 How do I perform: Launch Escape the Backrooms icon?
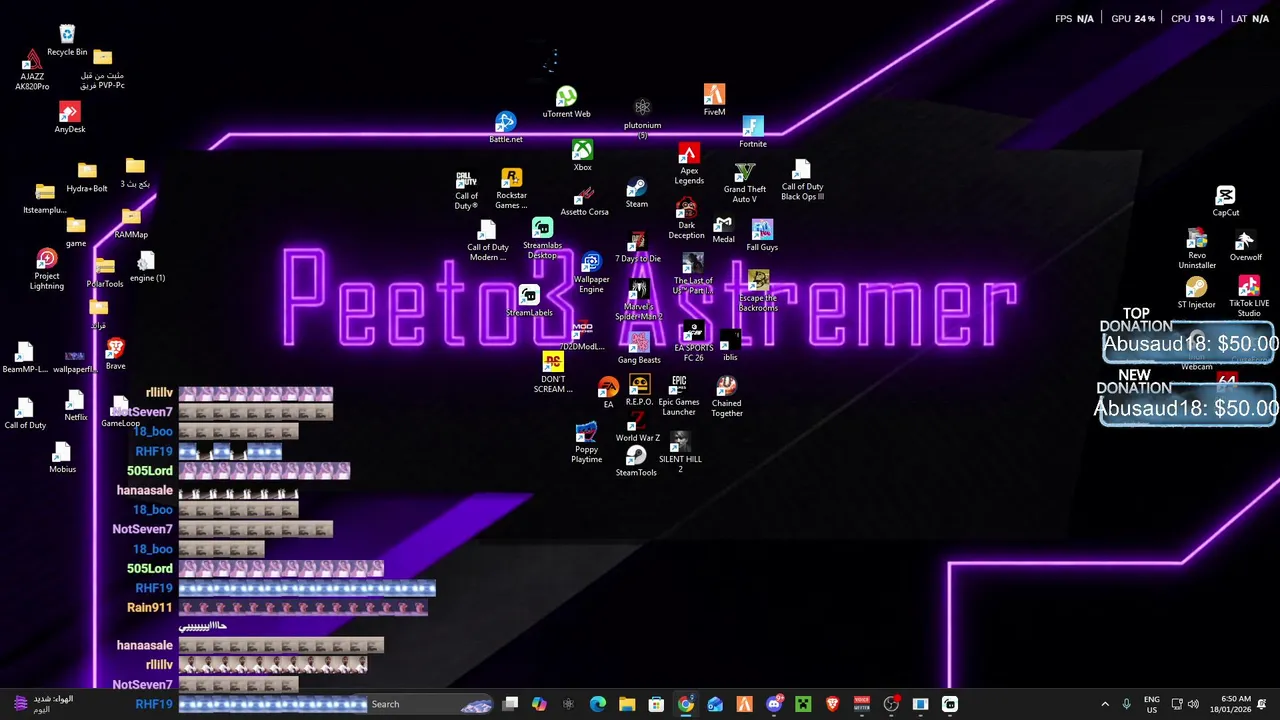coord(758,291)
